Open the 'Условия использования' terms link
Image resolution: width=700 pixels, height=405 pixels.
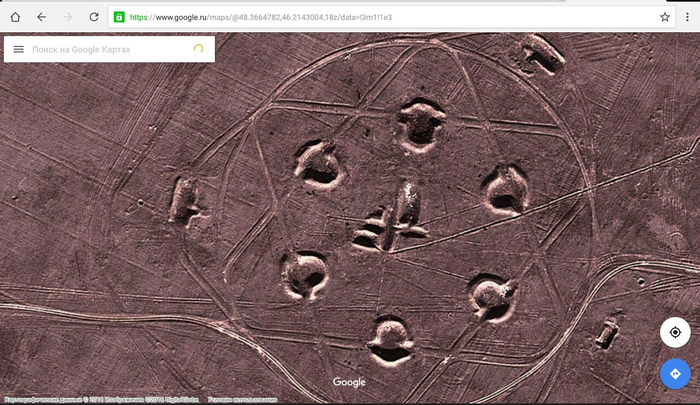coord(243,400)
